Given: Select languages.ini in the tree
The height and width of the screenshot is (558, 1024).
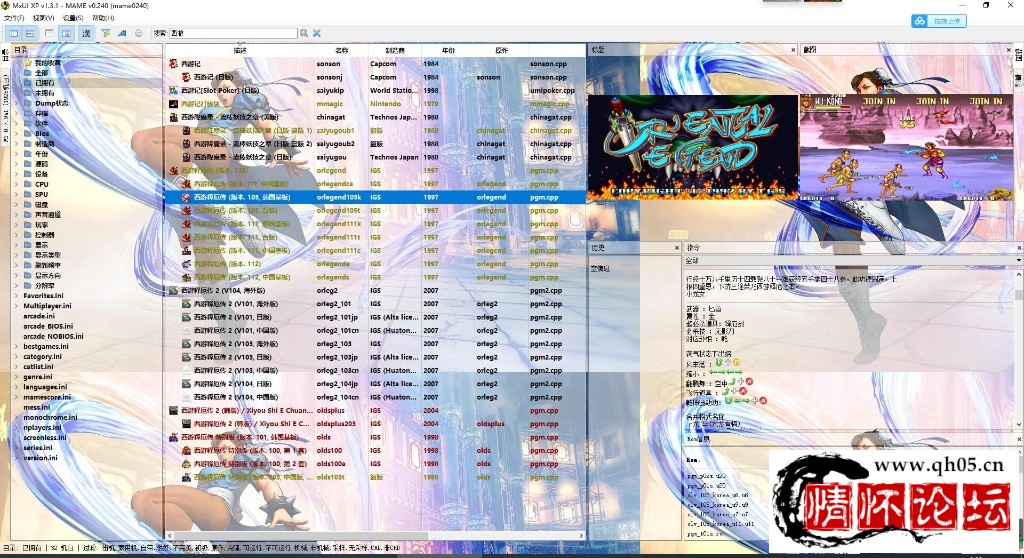Looking at the screenshot, I should click(x=46, y=387).
